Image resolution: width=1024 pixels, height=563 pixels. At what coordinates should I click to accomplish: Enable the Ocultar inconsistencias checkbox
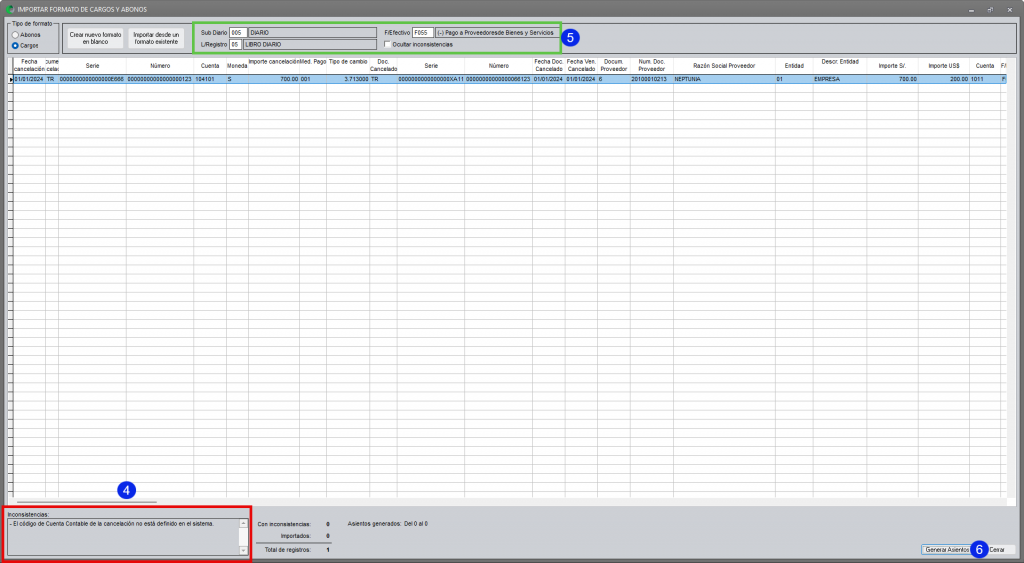(x=387, y=44)
